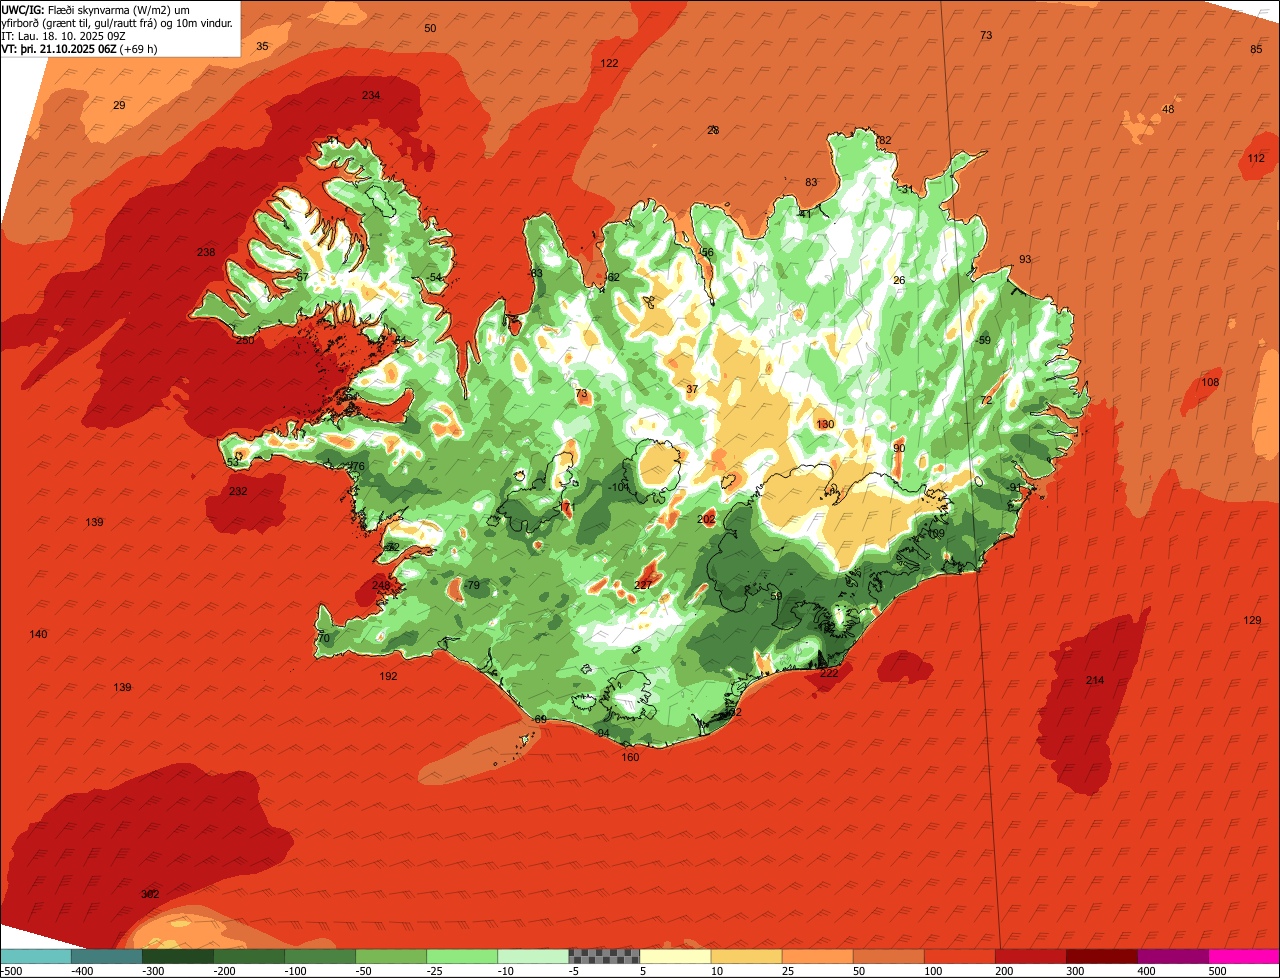
Task: Click the 'IT: Lau. 18. 10. 2025 09Z' line
Action: 65,35
